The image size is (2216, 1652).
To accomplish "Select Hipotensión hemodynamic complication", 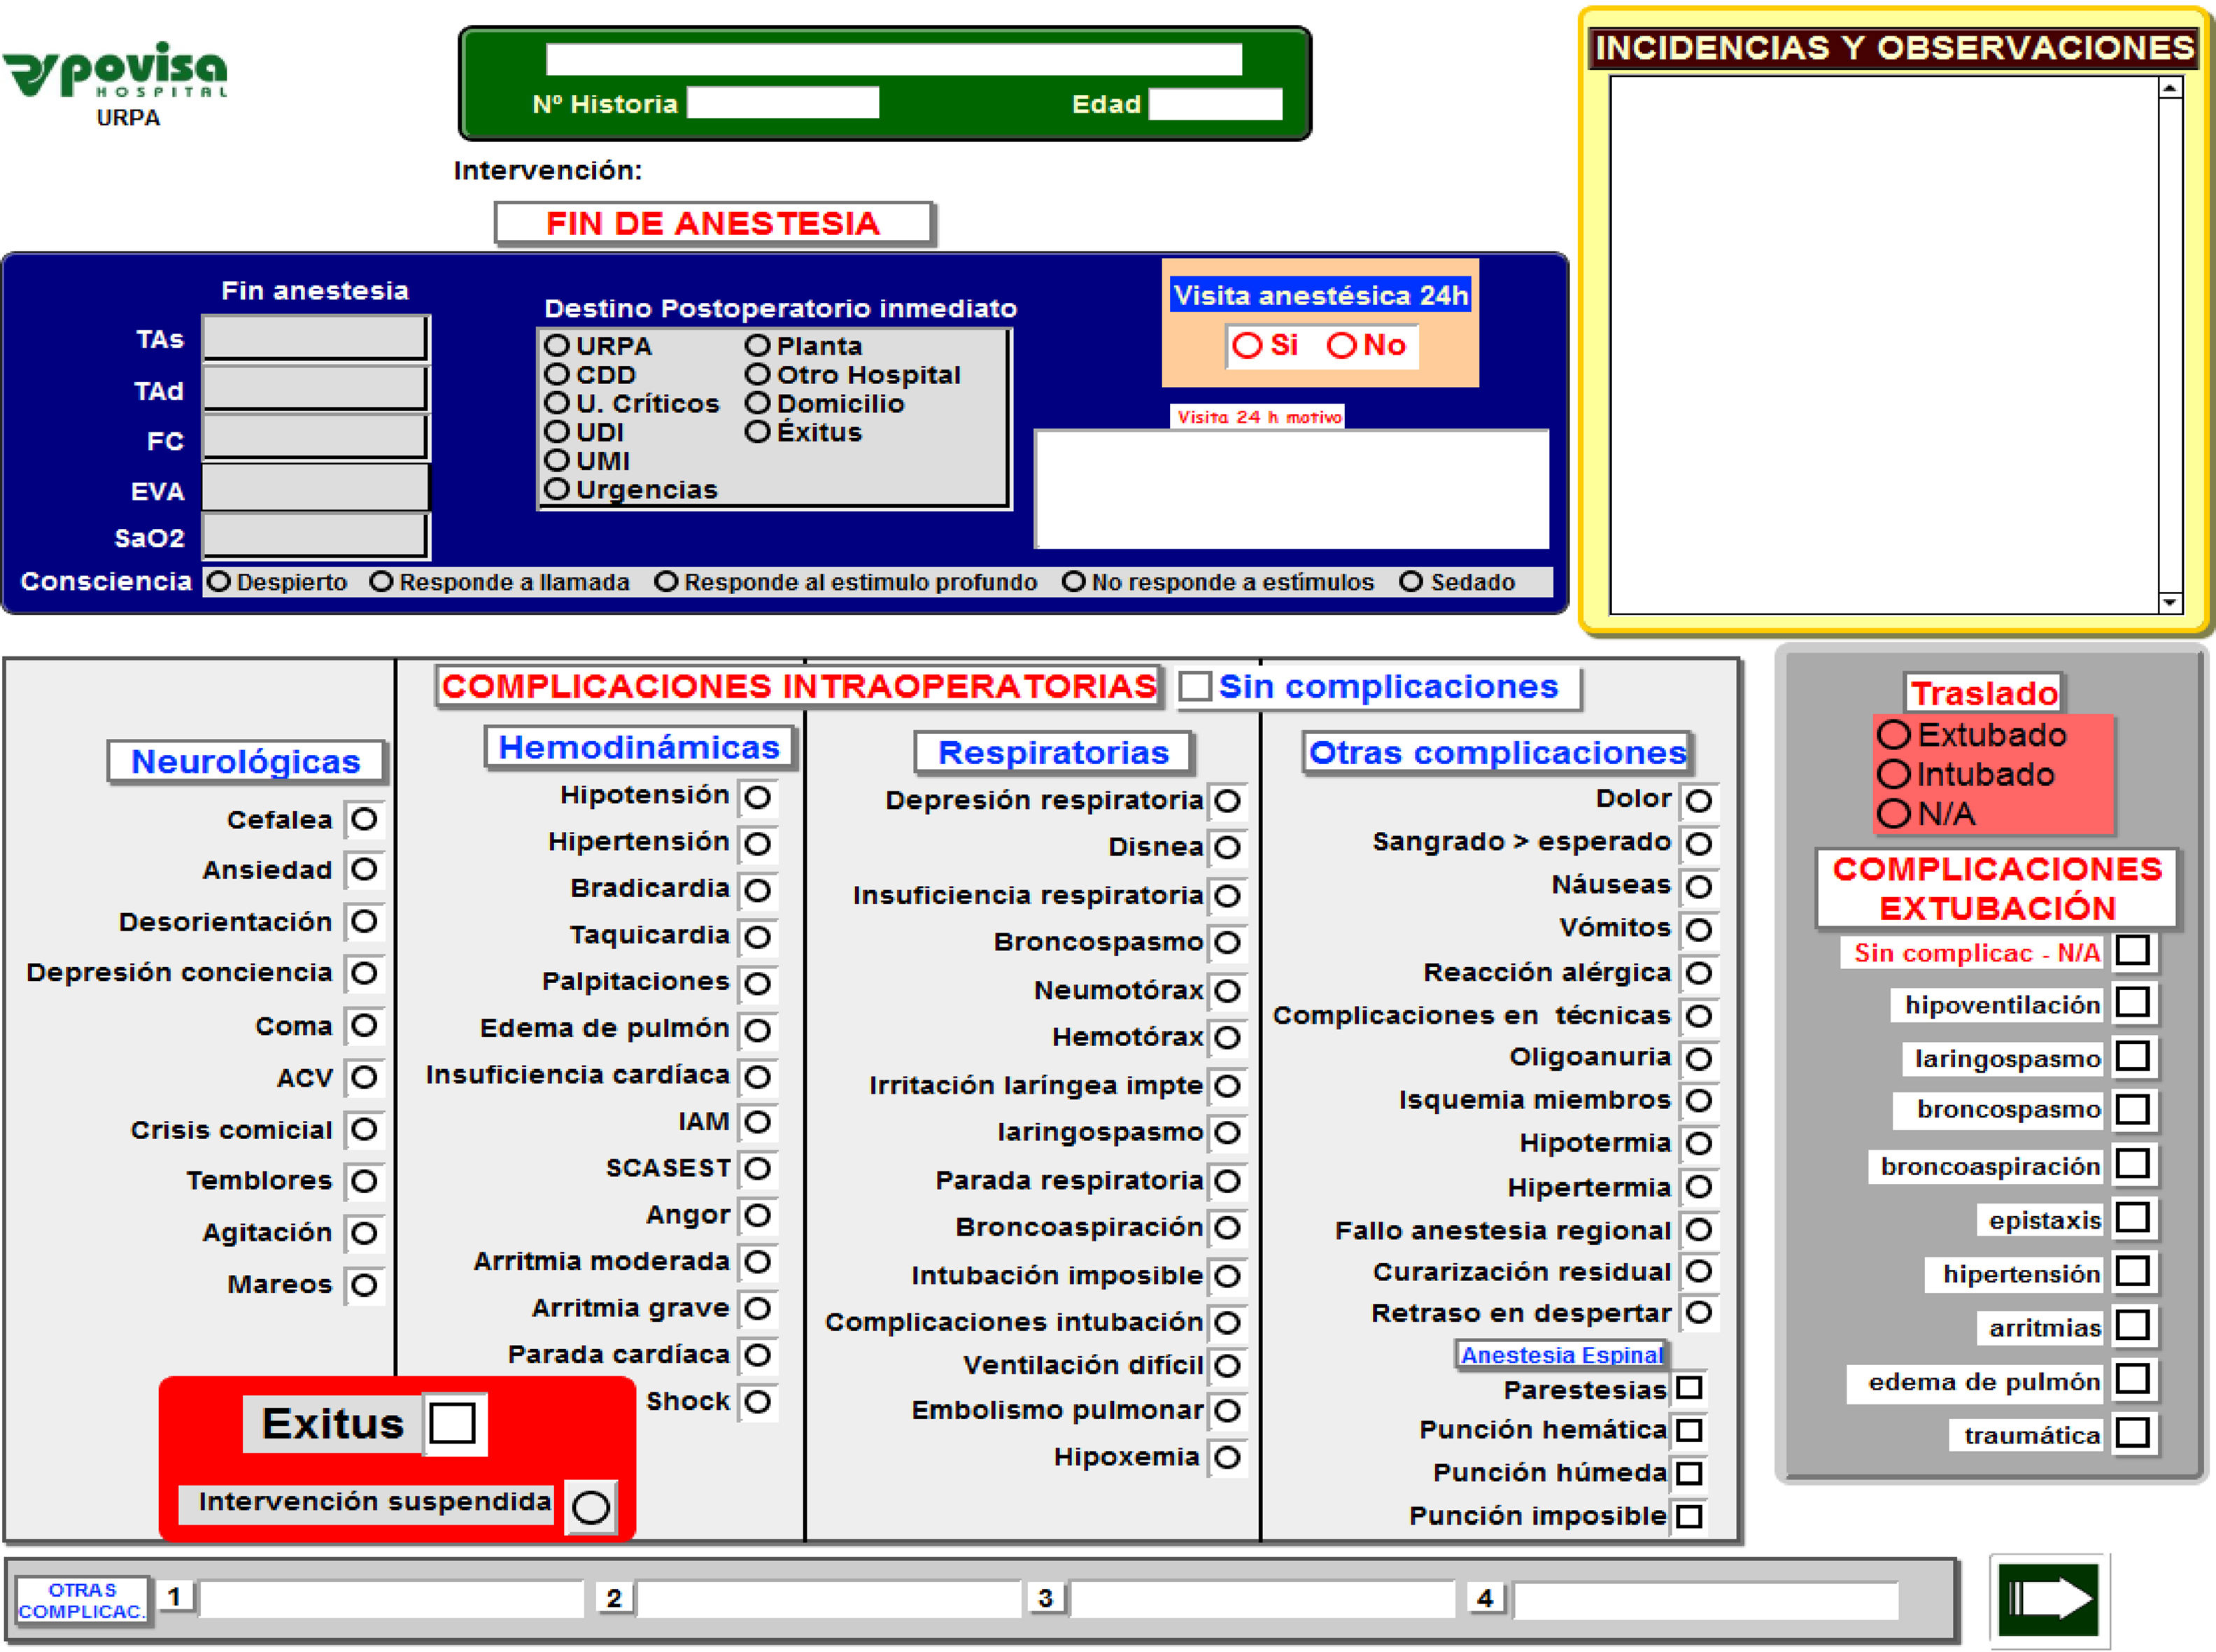I will point(758,797).
